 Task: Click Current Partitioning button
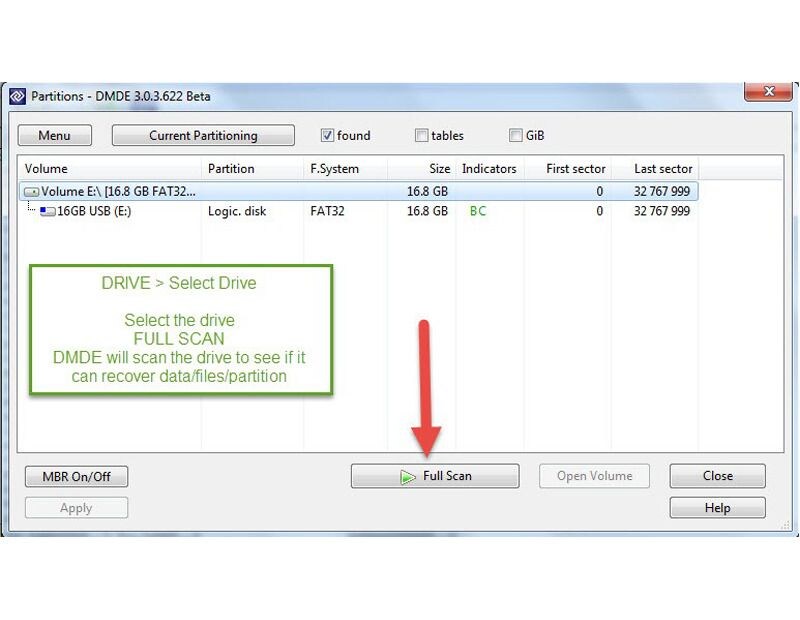tap(203, 135)
